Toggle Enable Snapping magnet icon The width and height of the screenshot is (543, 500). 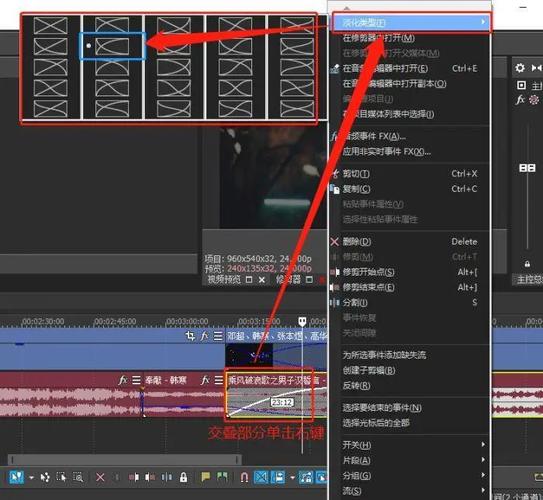click(244, 478)
